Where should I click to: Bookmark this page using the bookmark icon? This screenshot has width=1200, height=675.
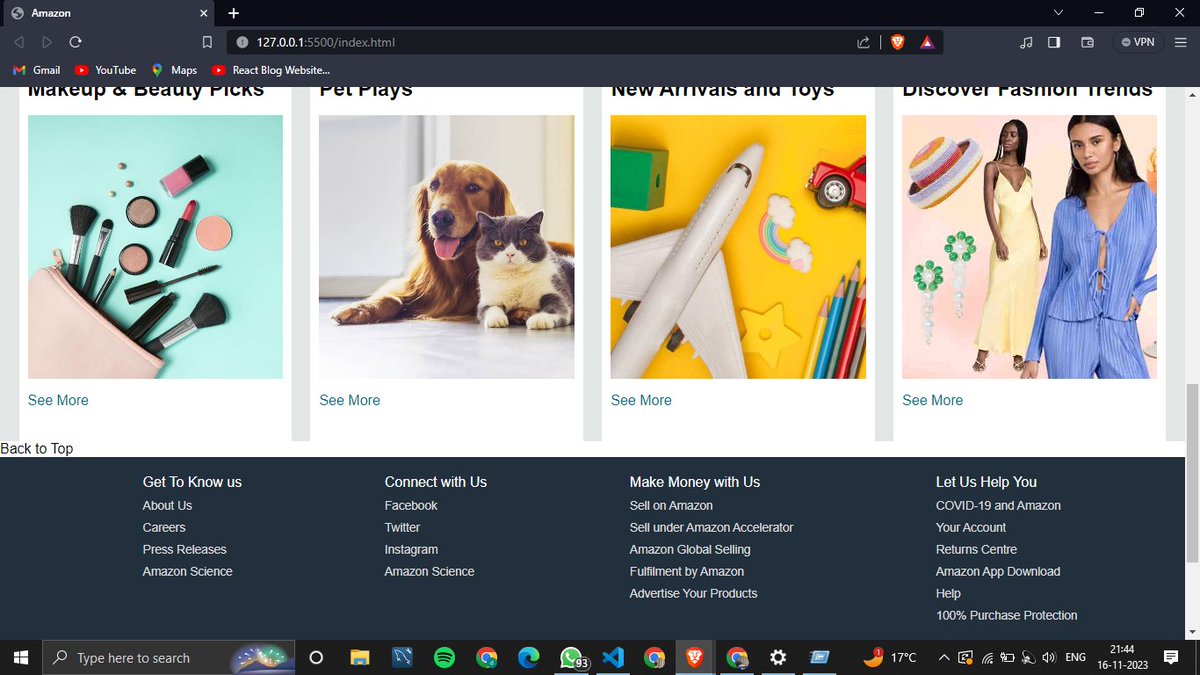[x=207, y=42]
